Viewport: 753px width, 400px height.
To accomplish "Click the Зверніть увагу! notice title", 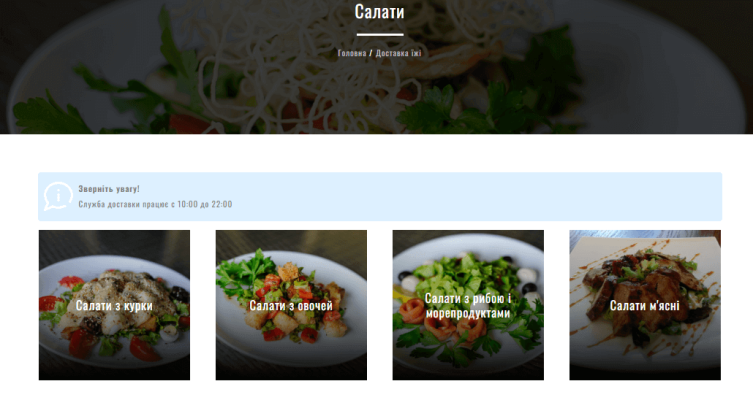I will (109, 189).
